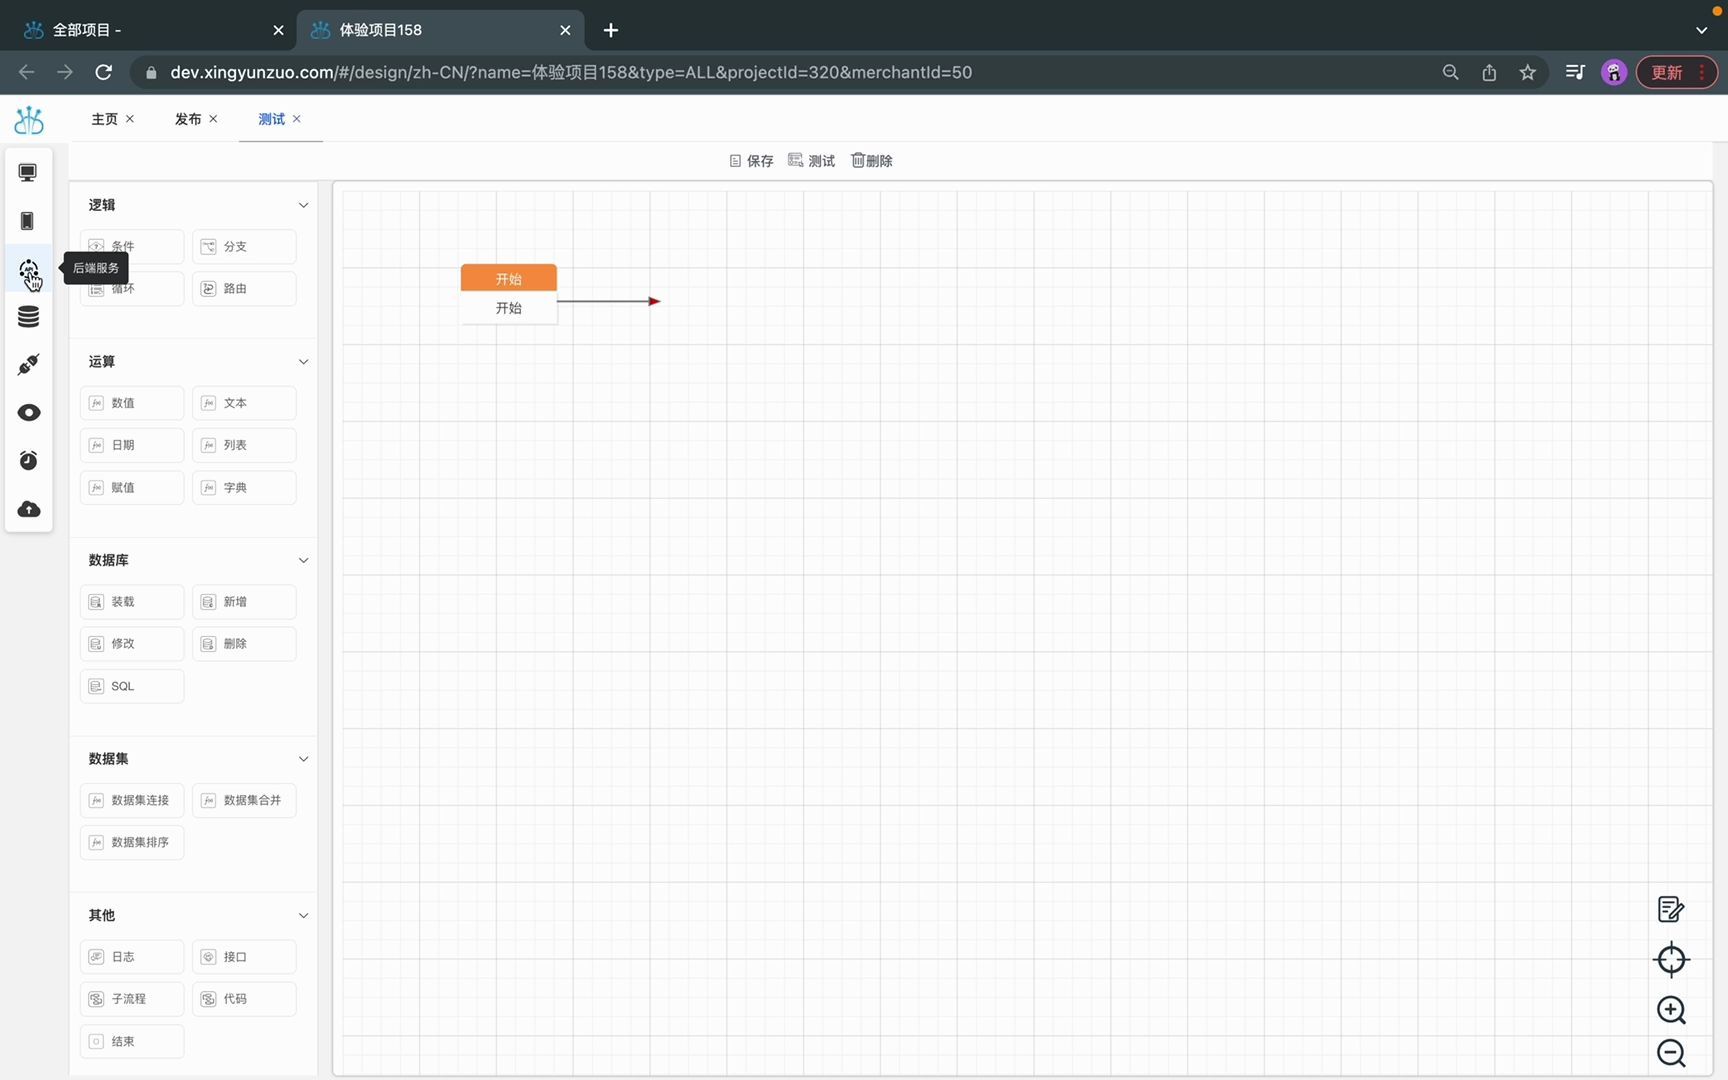Select the 数据集合并 component
The image size is (1728, 1080).
(x=244, y=800)
